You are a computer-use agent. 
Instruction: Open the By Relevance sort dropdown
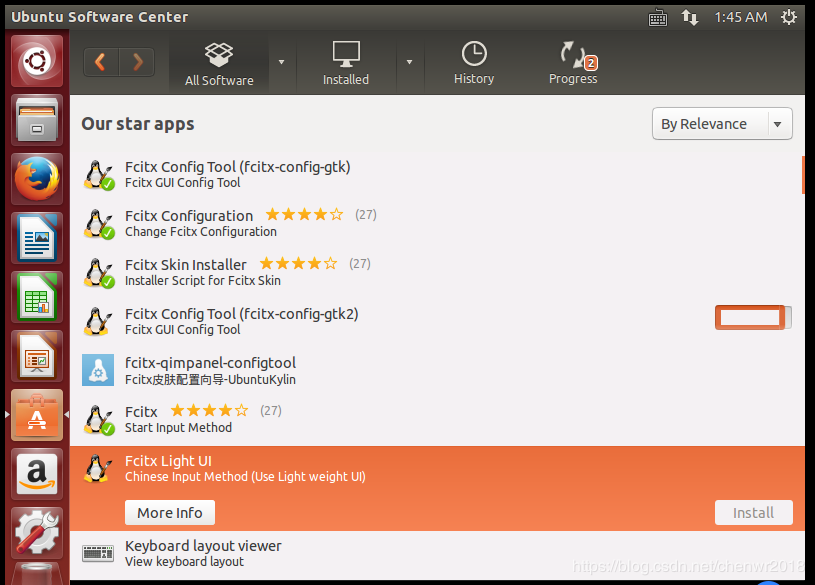[722, 124]
